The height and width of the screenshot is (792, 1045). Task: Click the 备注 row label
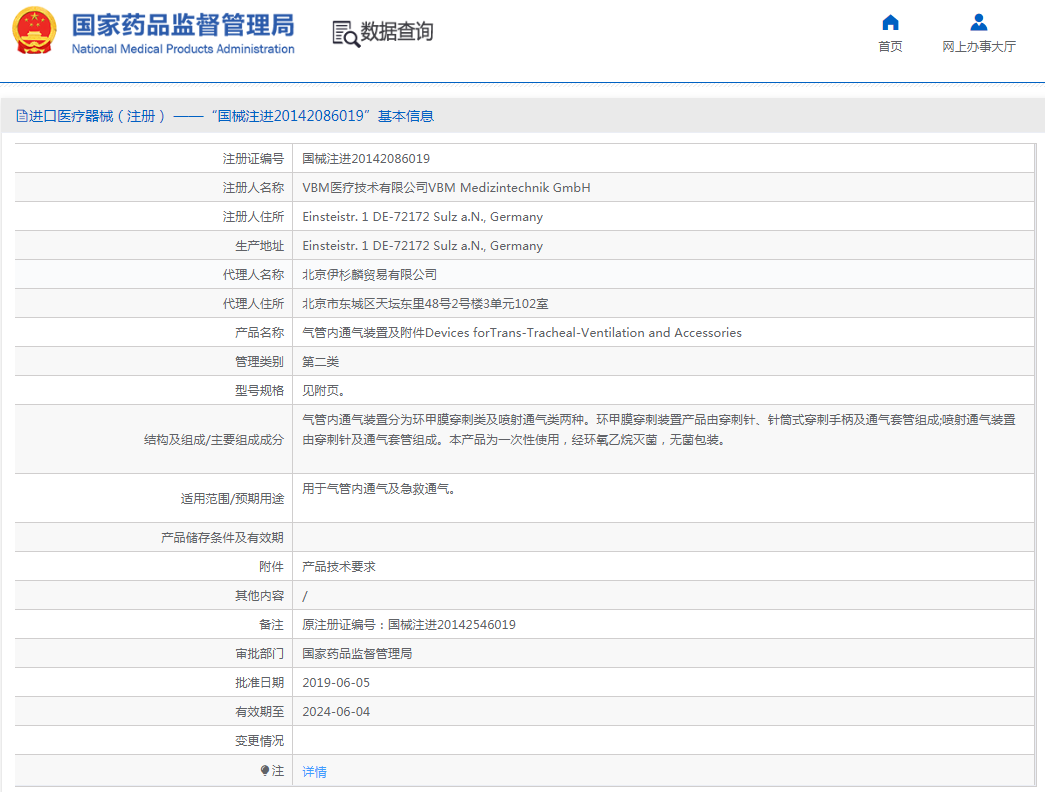click(271, 625)
